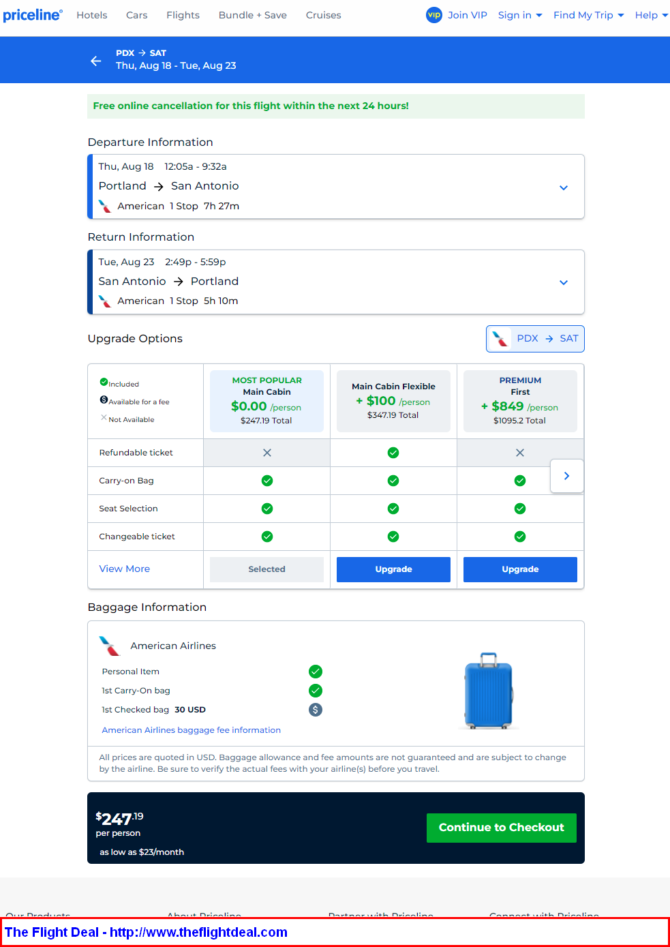
Task: Open the Find My Trip dropdown
Action: [x=588, y=15]
